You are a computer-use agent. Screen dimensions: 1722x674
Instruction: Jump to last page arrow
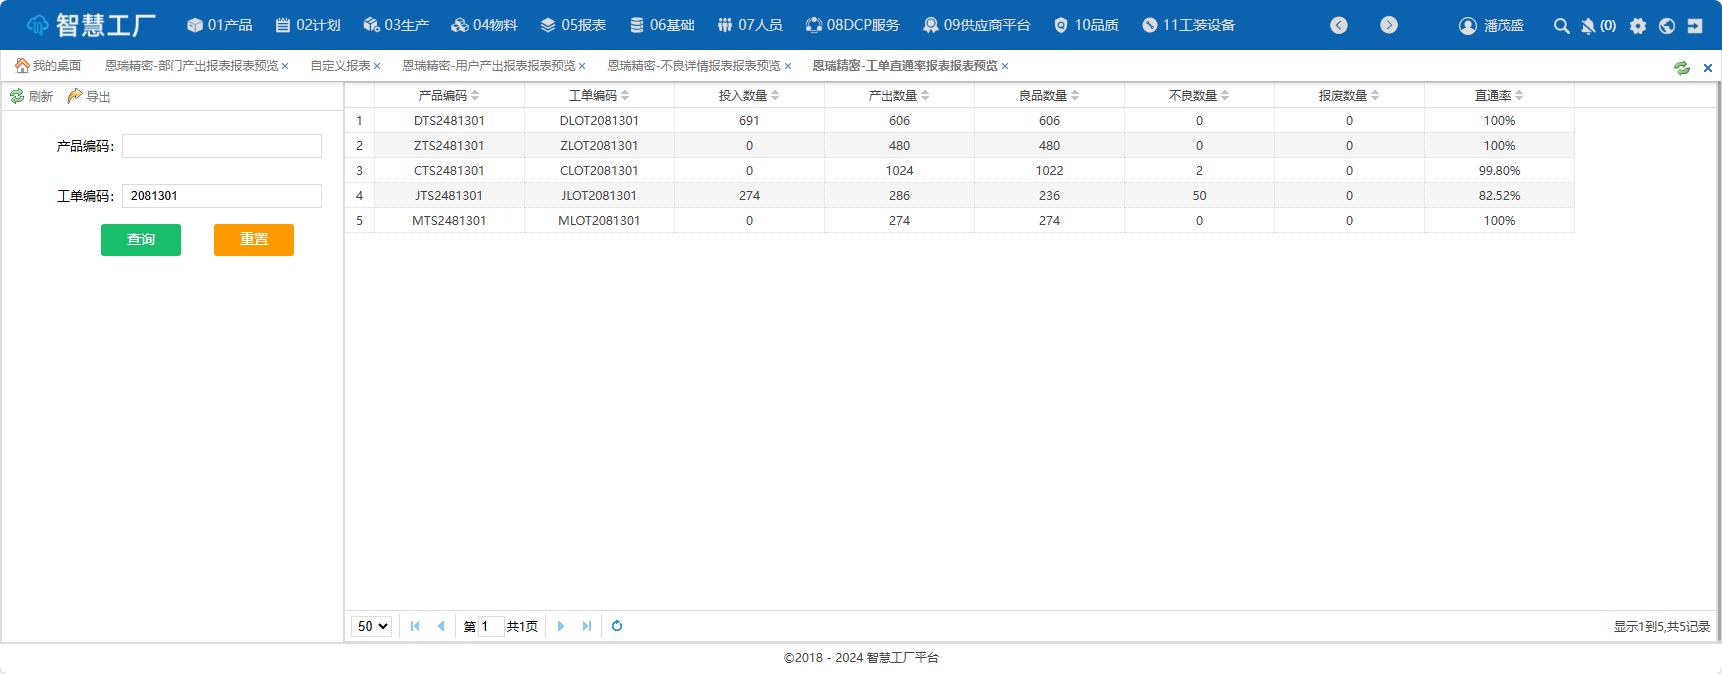click(x=587, y=626)
